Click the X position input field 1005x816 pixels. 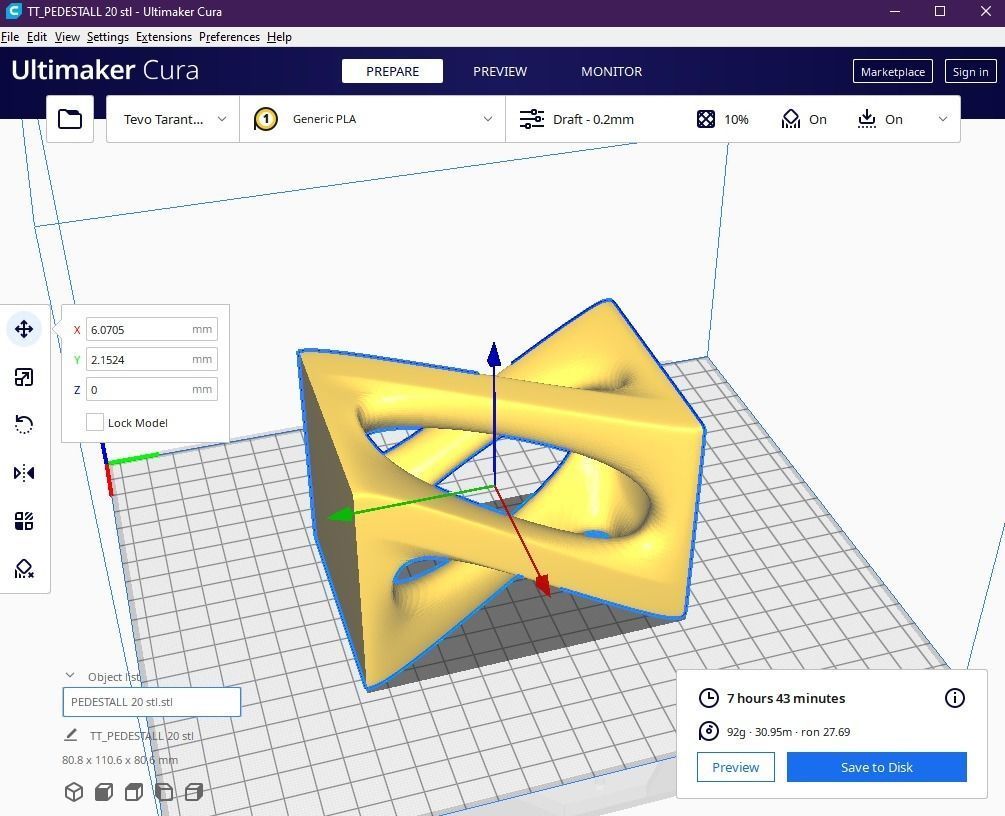pyautogui.click(x=151, y=329)
